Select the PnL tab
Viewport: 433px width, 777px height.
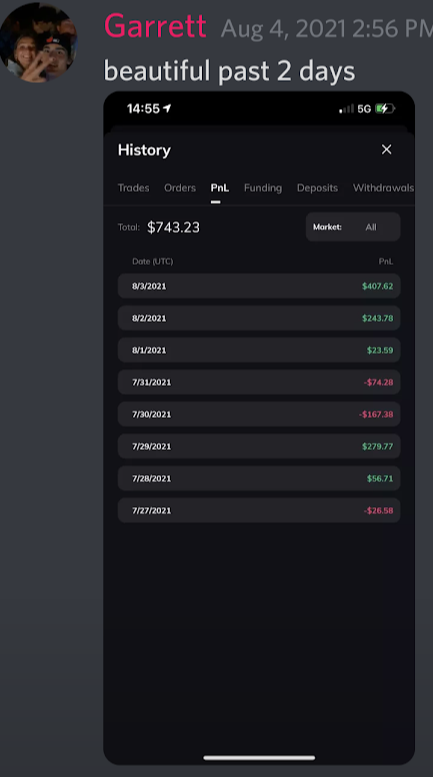coord(219,188)
